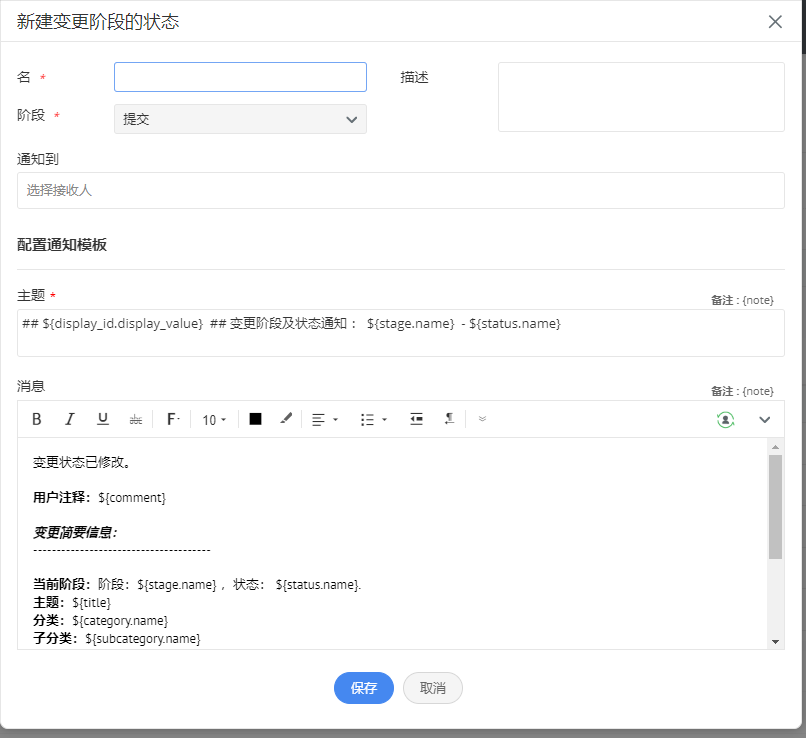Click the 保存 button

tap(364, 688)
